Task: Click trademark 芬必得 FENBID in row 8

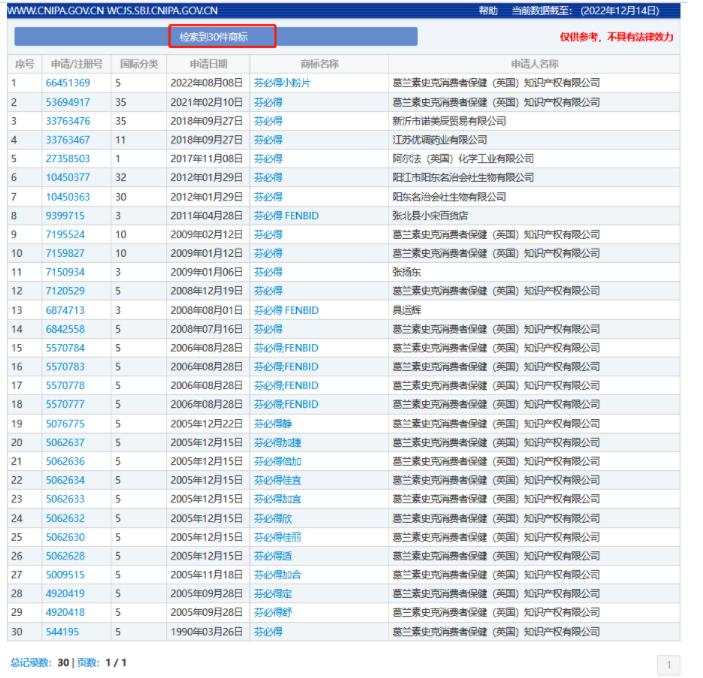Action: (x=286, y=216)
